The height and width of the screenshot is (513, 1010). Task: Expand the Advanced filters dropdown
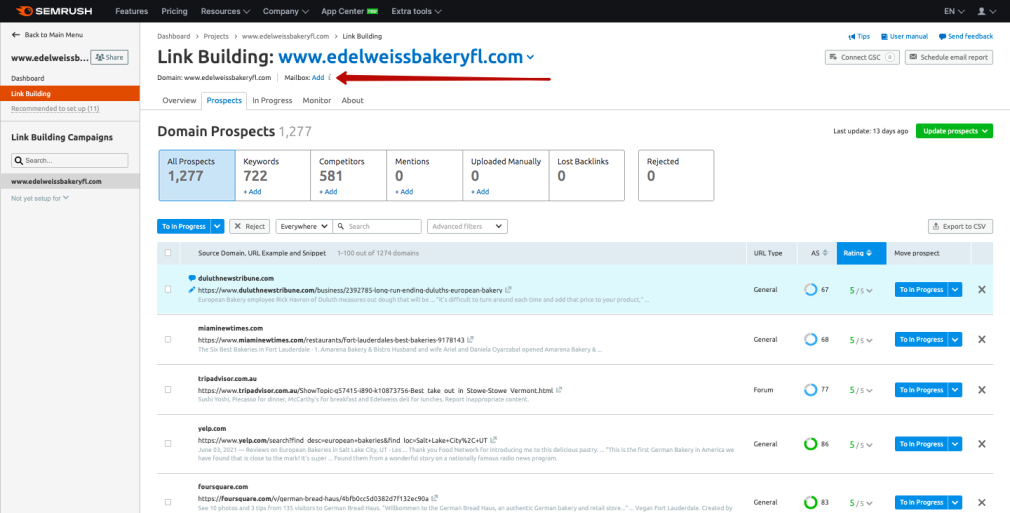467,227
